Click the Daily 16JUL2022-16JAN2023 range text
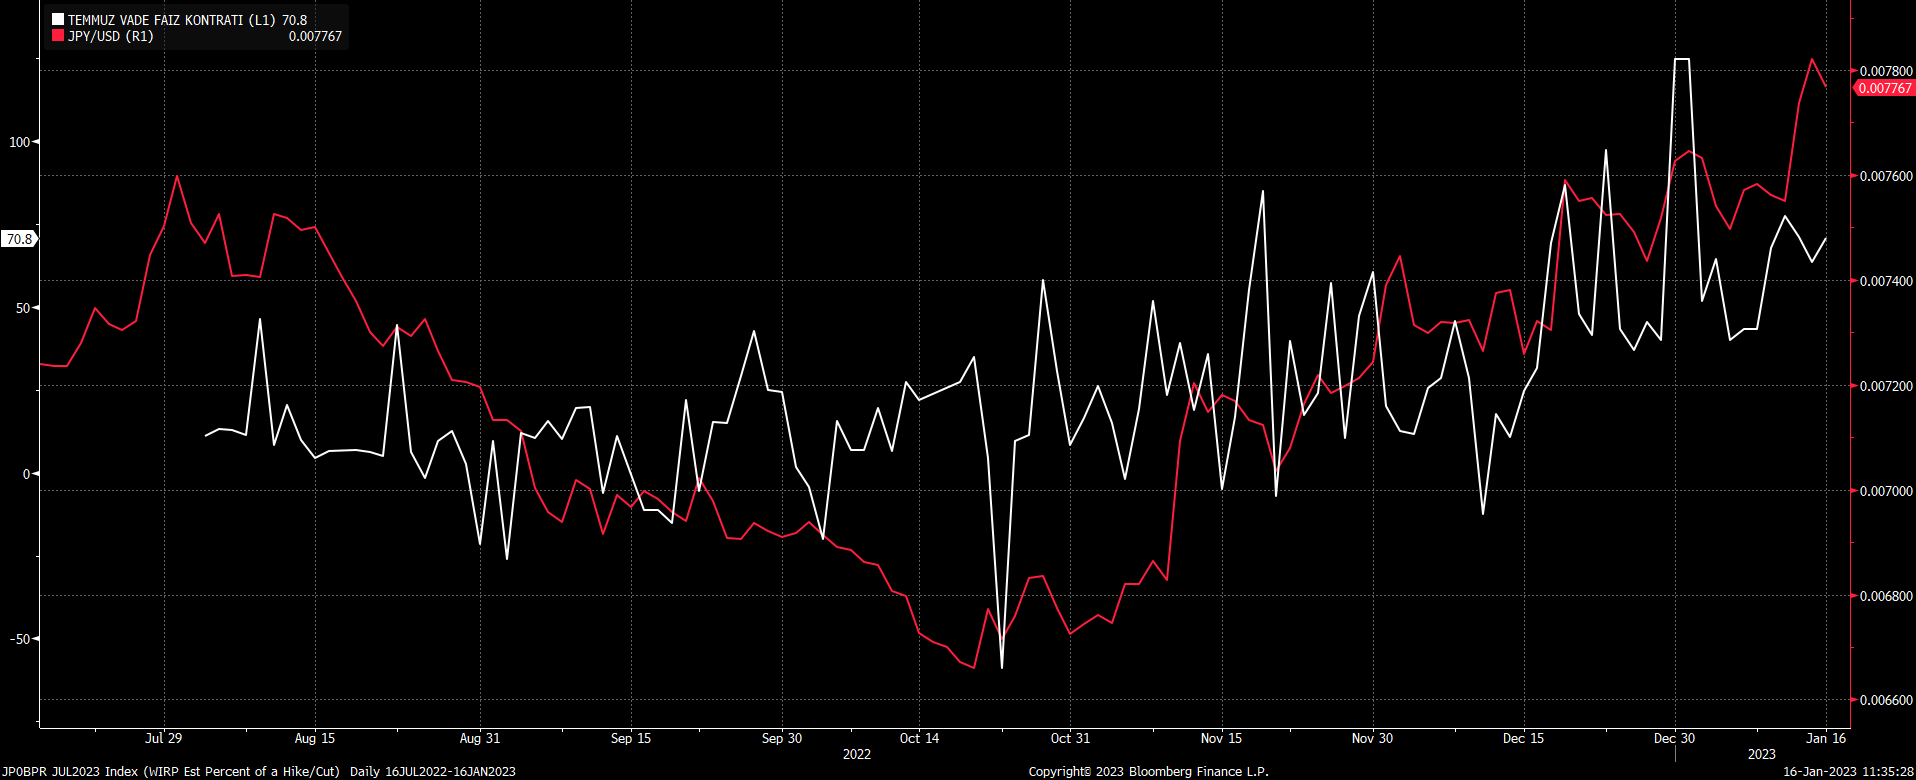The height and width of the screenshot is (780, 1916). [433, 771]
